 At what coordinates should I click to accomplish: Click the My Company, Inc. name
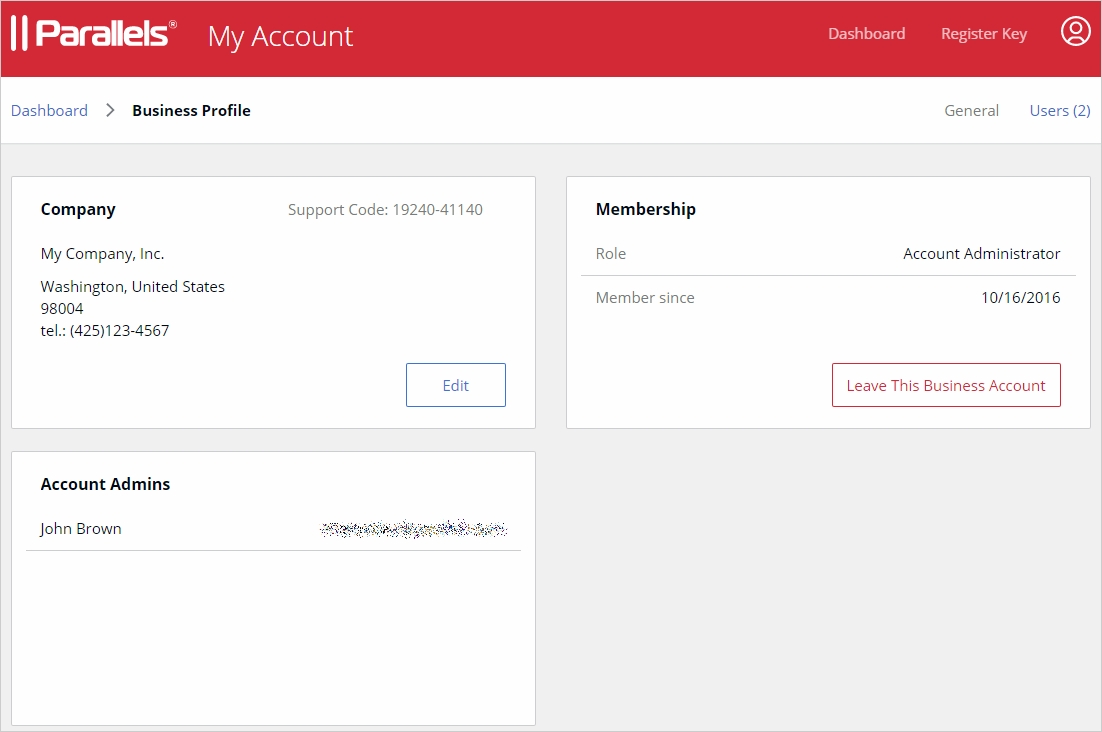[x=102, y=254]
